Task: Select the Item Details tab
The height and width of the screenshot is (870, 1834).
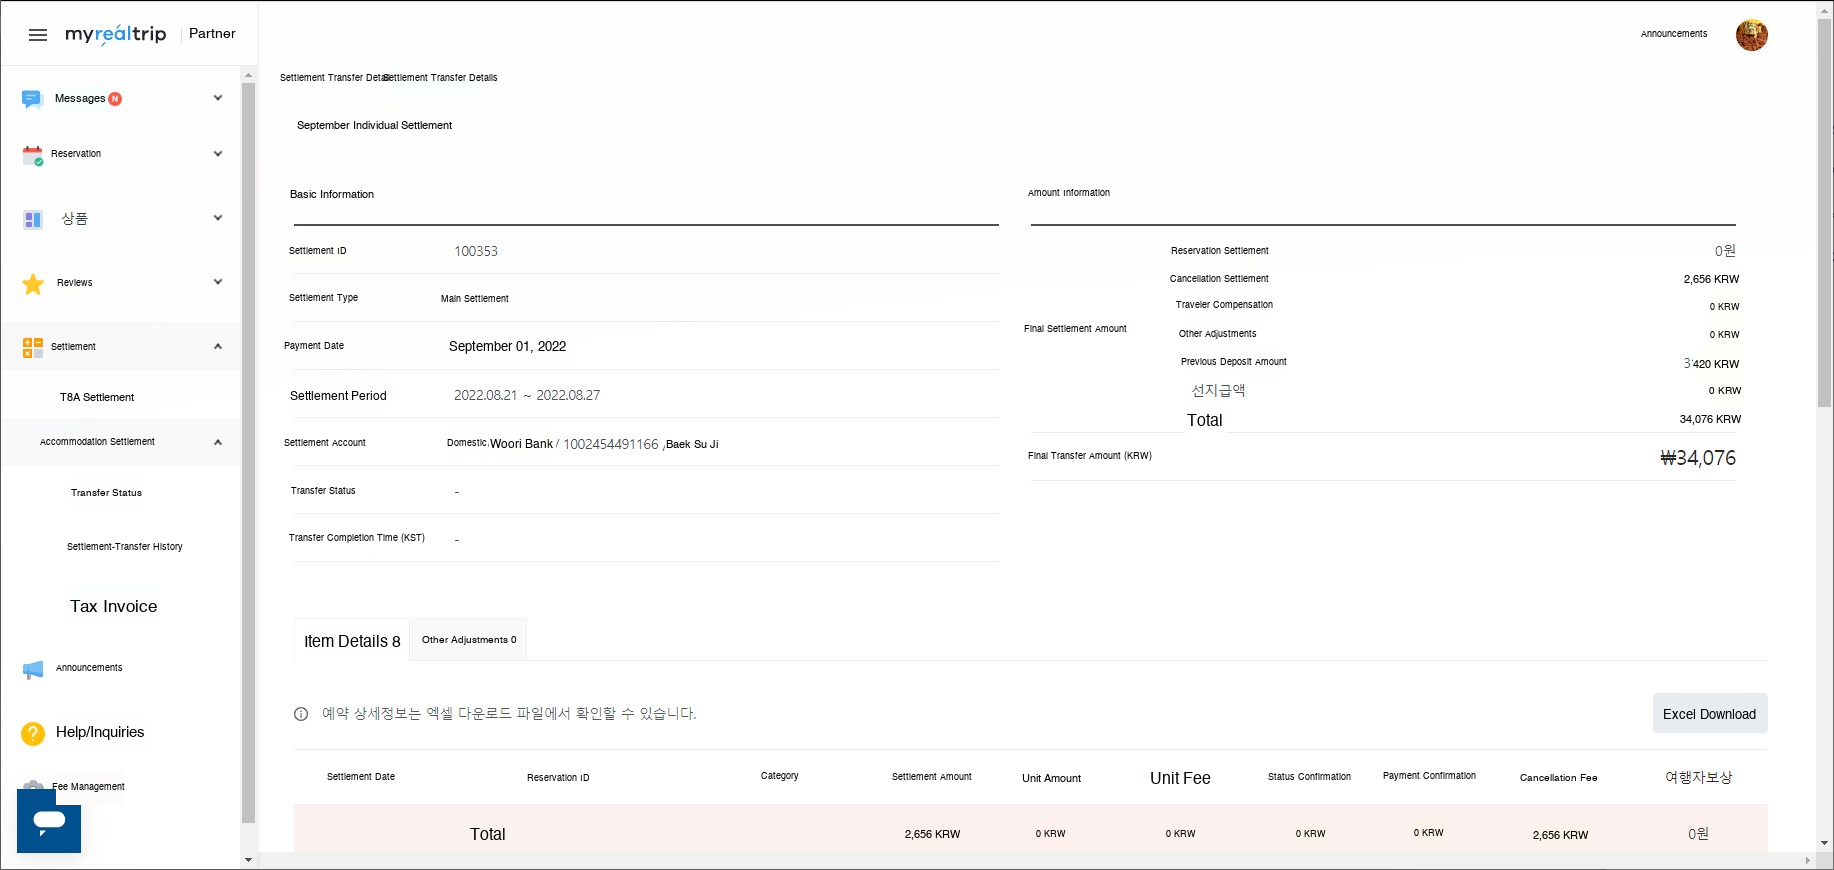Action: [x=352, y=641]
